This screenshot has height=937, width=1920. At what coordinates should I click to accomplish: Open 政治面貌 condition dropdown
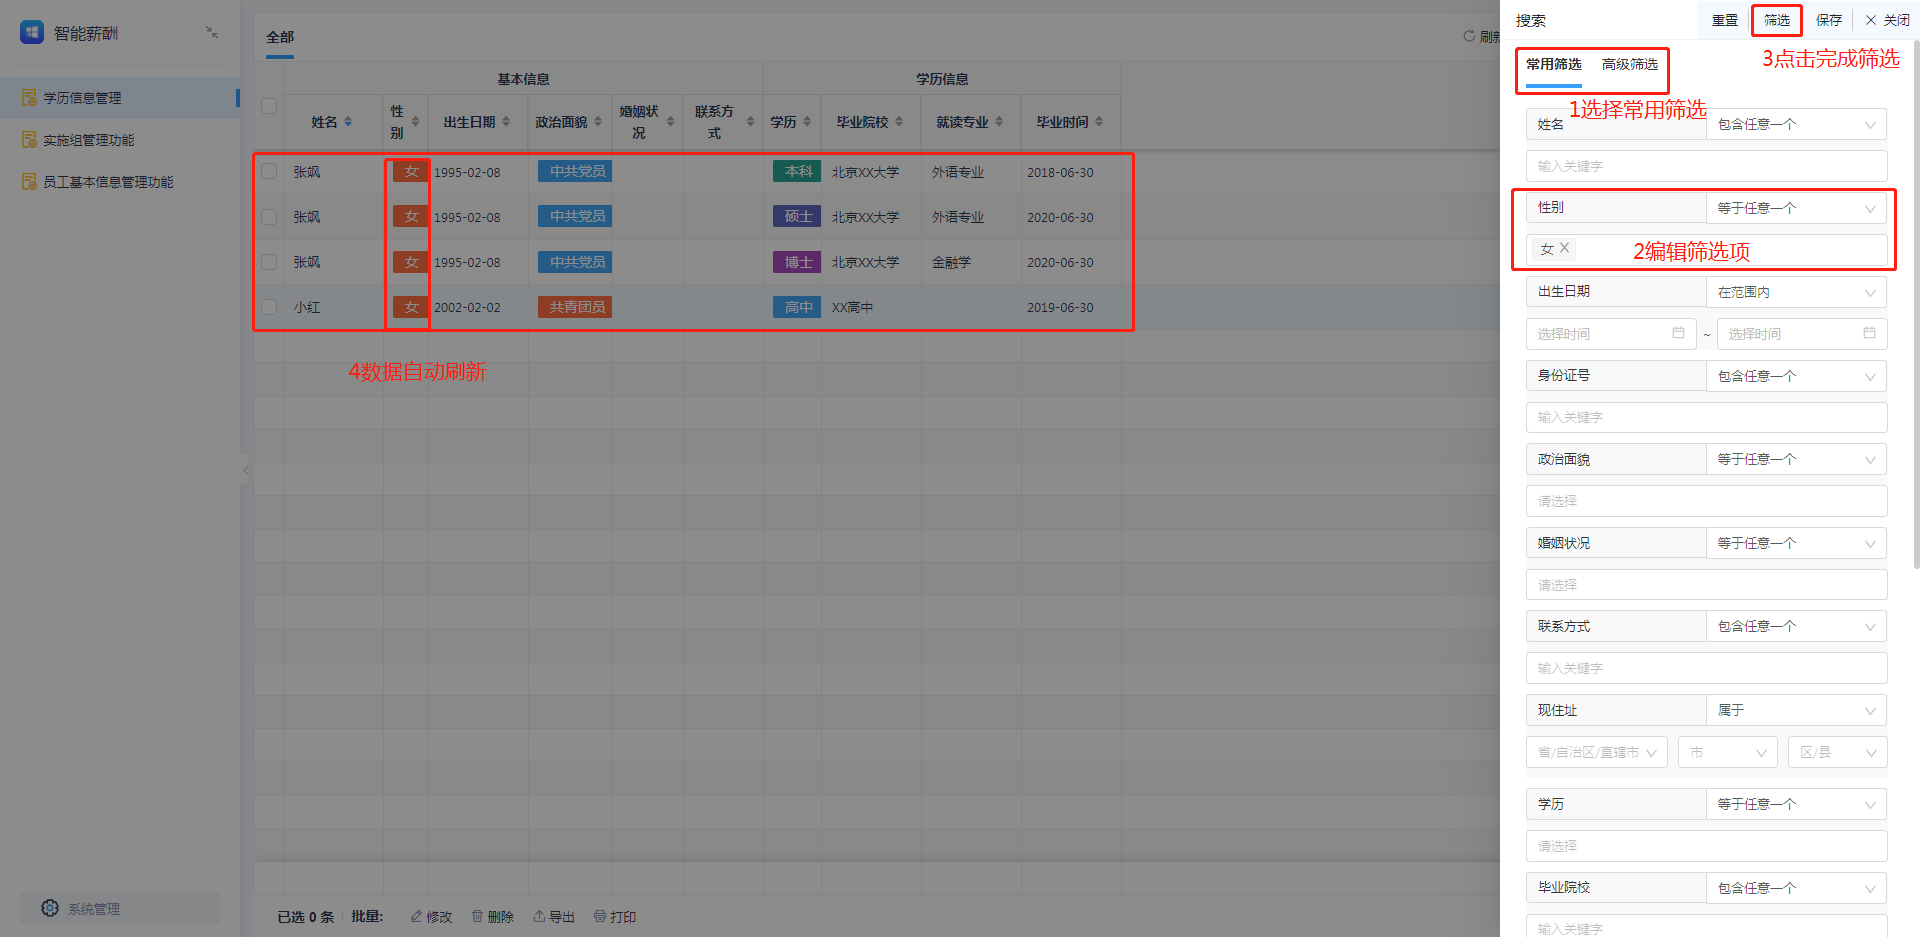click(1797, 459)
